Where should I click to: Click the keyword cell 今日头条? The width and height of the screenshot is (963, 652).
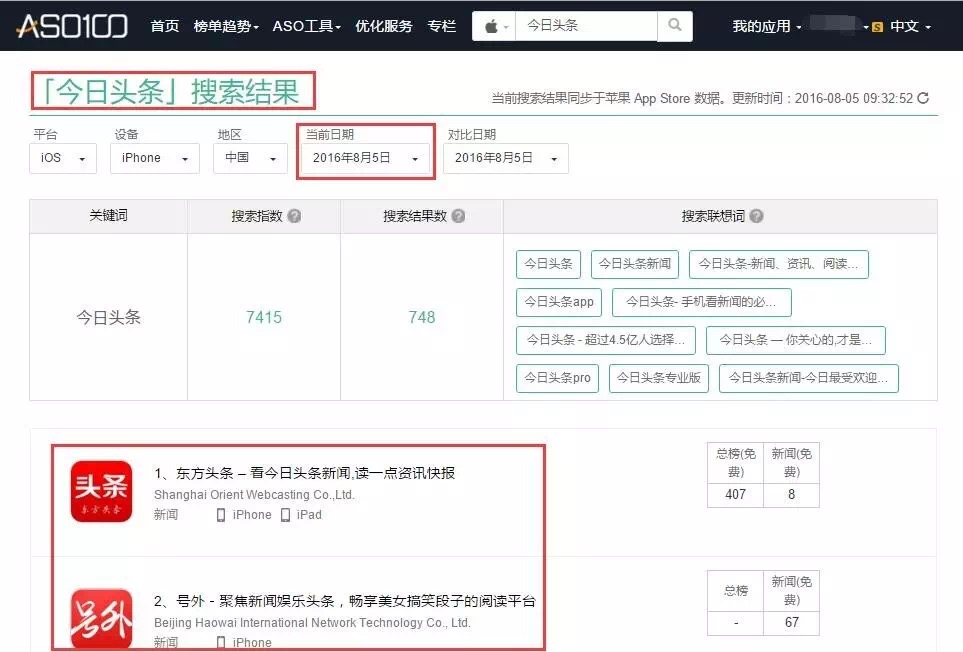109,317
